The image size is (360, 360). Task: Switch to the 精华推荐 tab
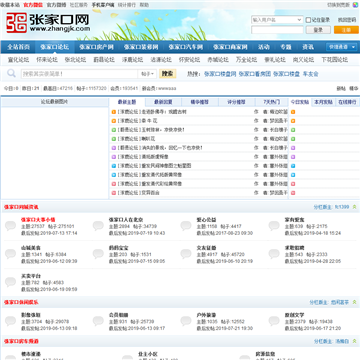pos(200,102)
